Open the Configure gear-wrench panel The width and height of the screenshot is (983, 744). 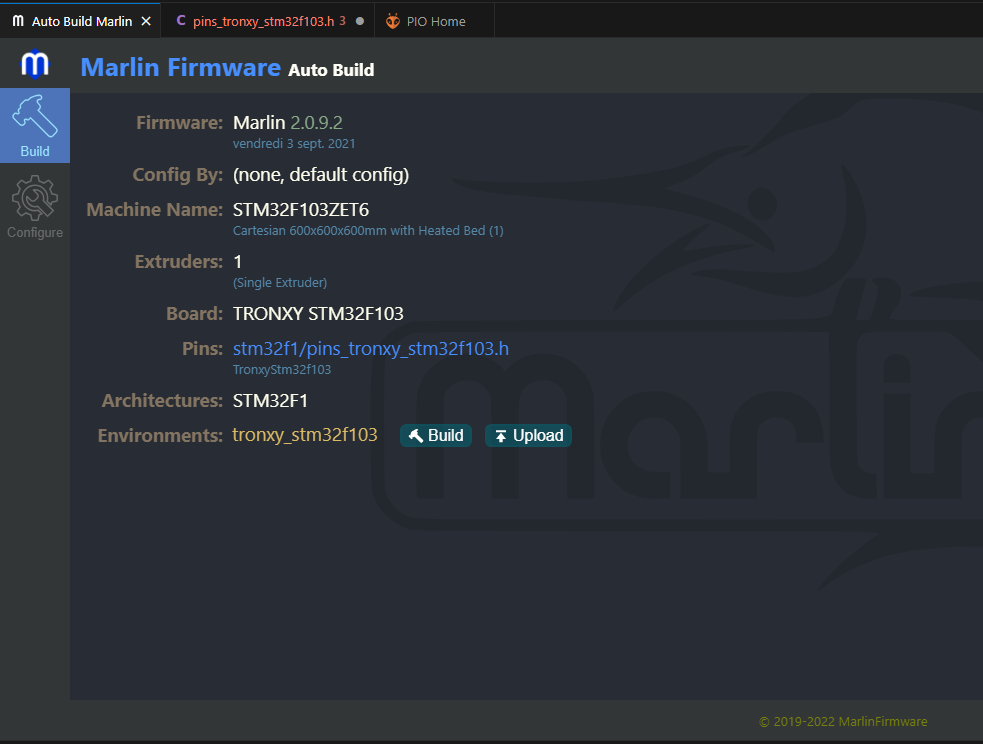(34, 207)
